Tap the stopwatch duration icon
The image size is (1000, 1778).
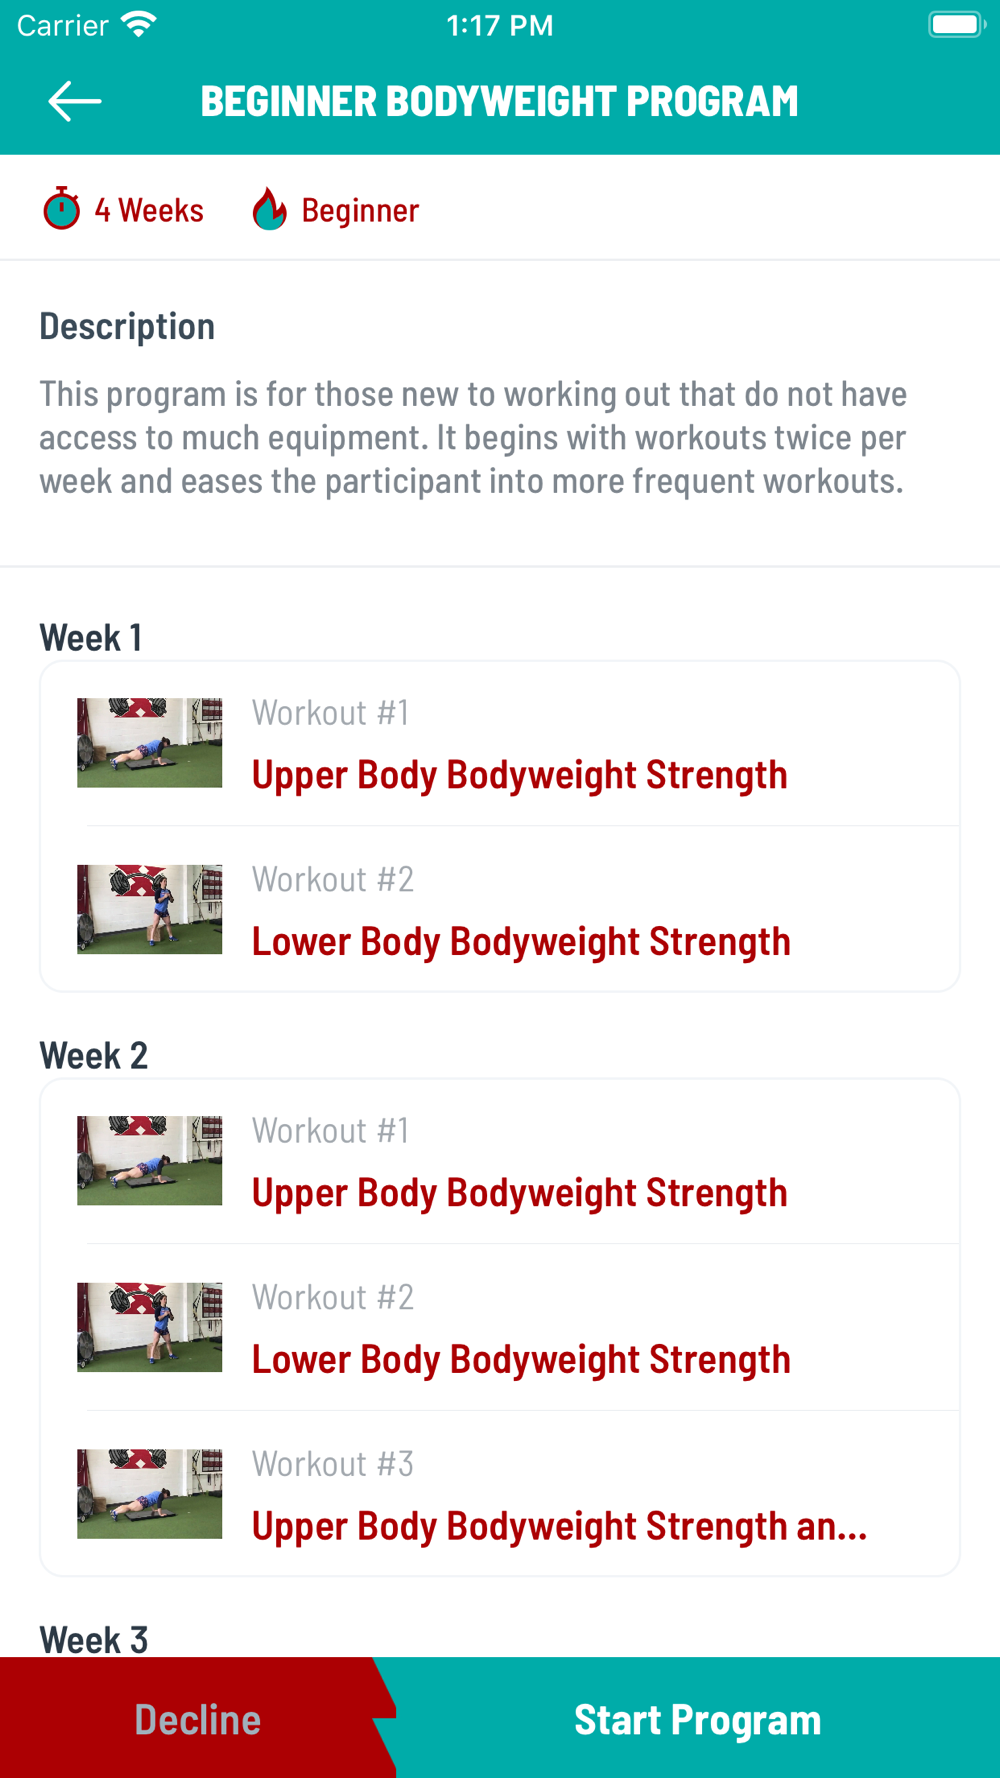pyautogui.click(x=62, y=209)
